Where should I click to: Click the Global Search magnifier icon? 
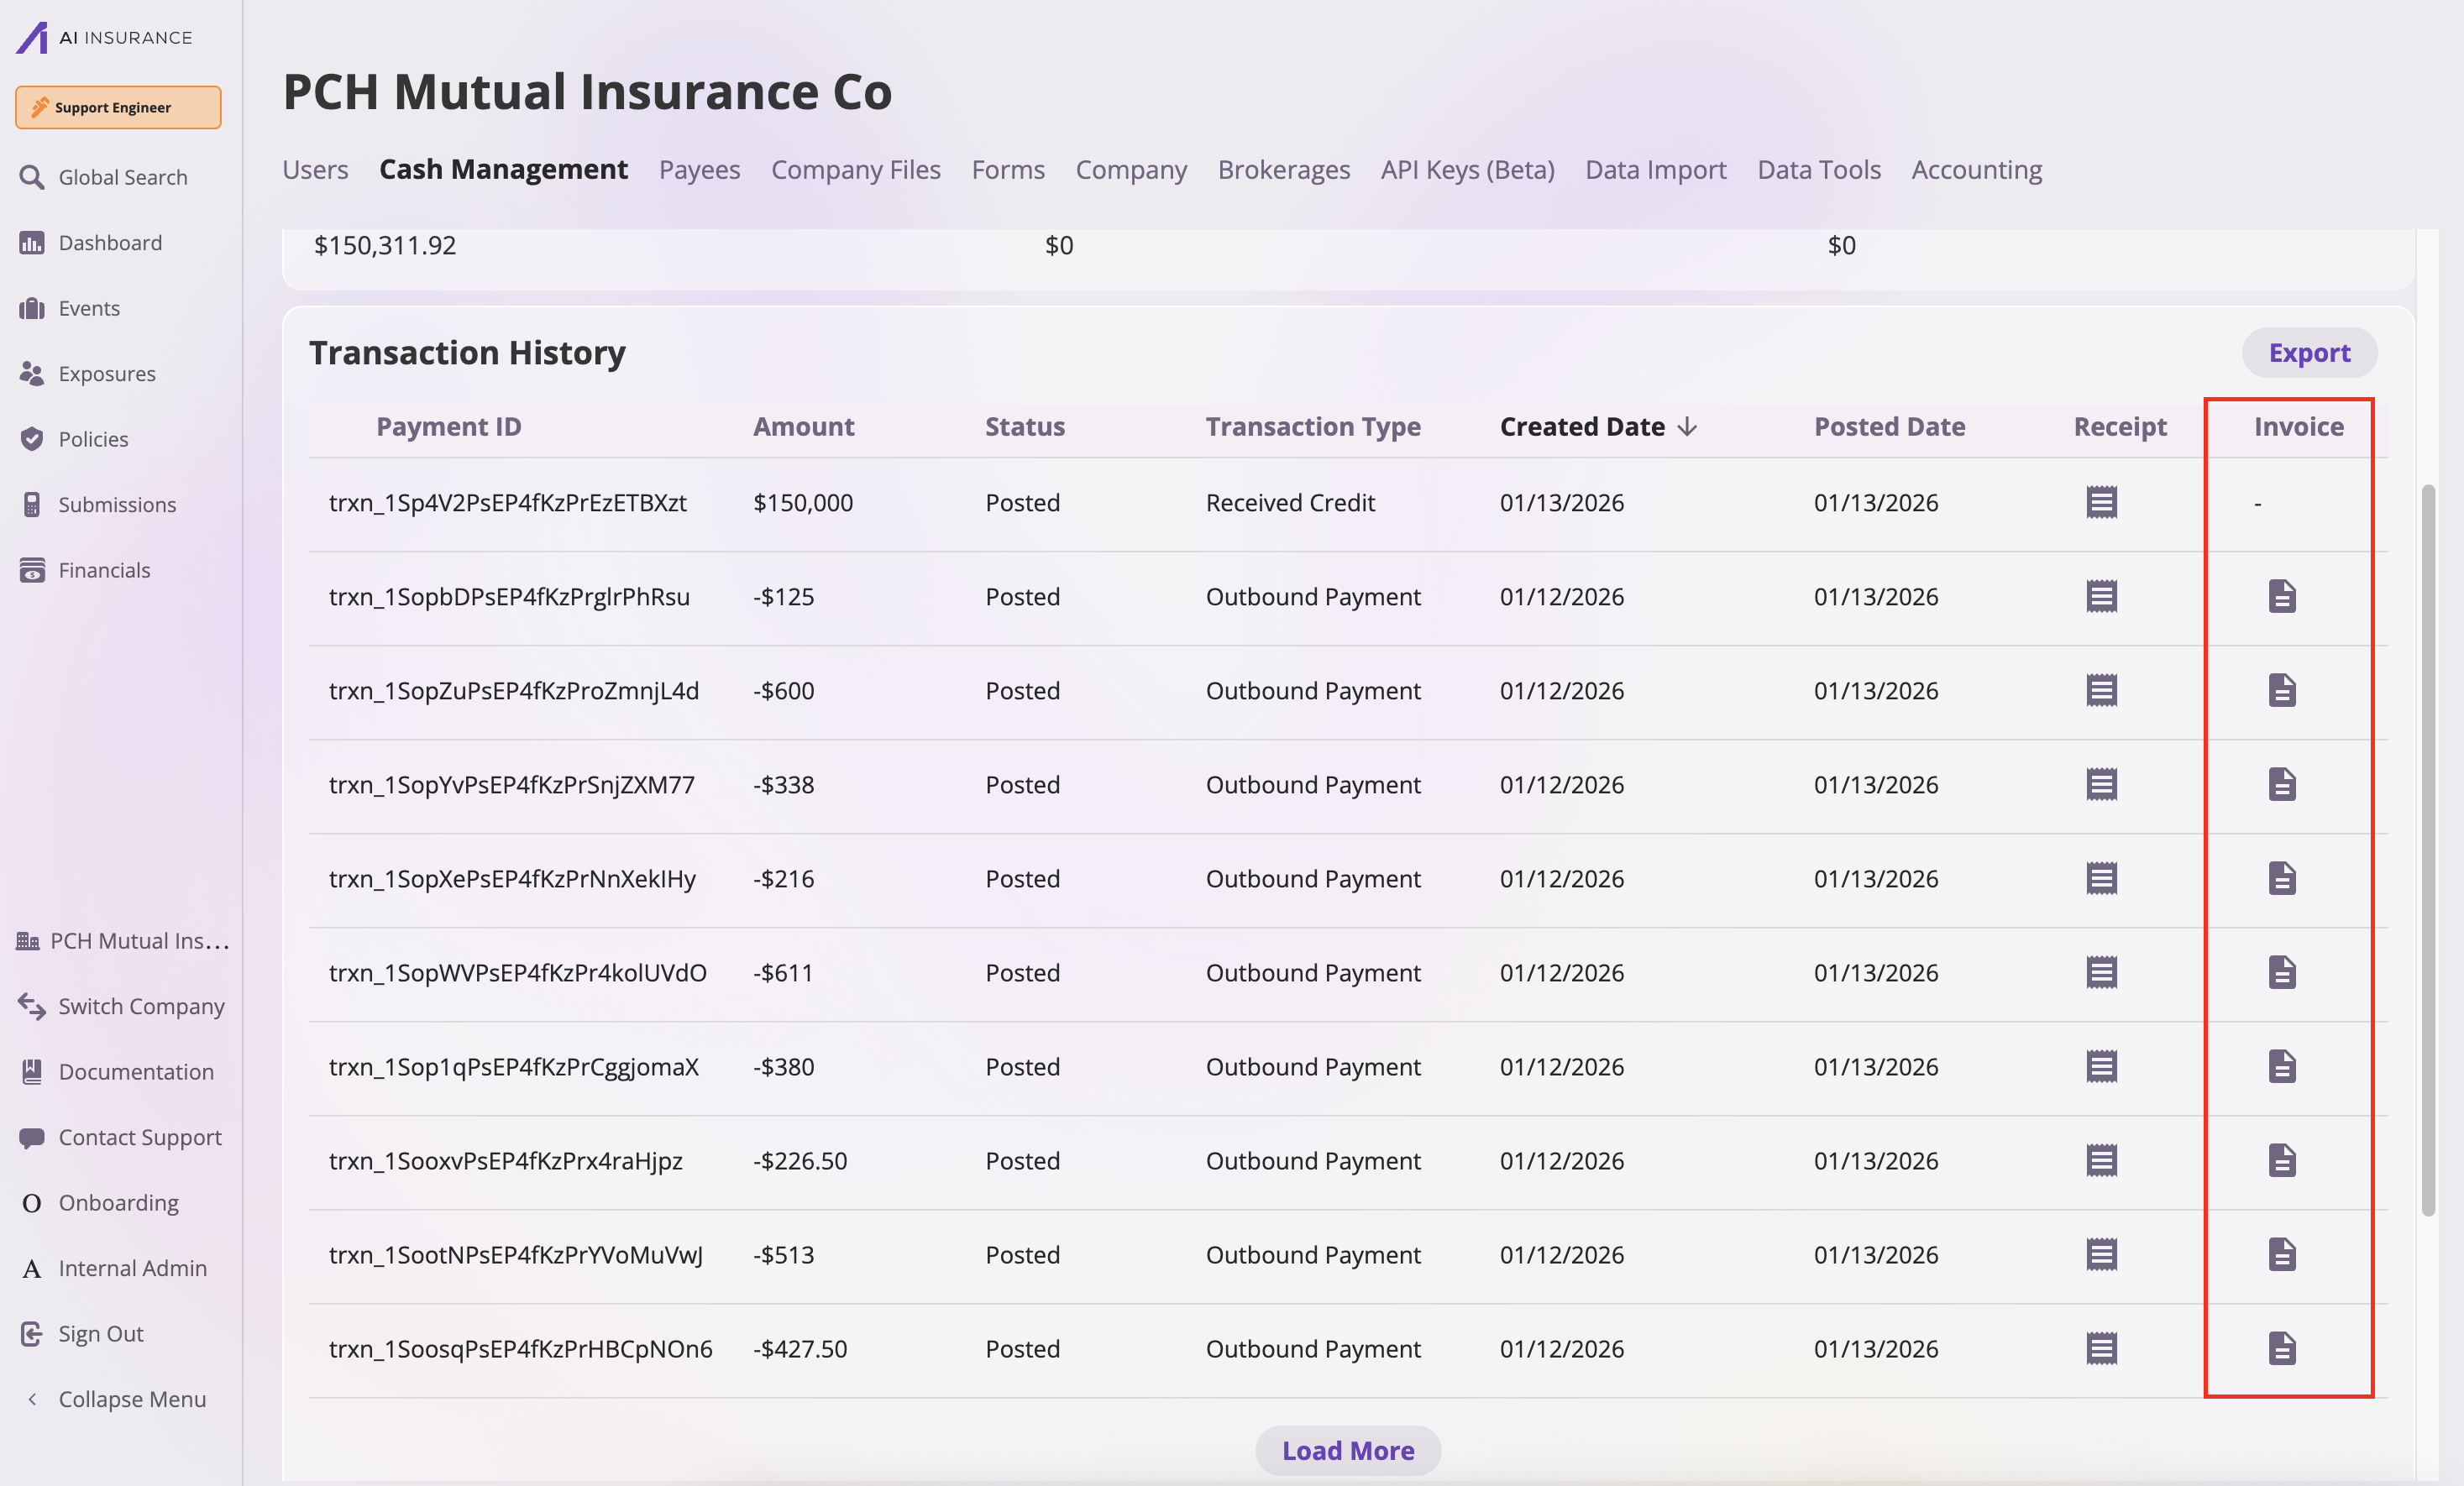(32, 177)
